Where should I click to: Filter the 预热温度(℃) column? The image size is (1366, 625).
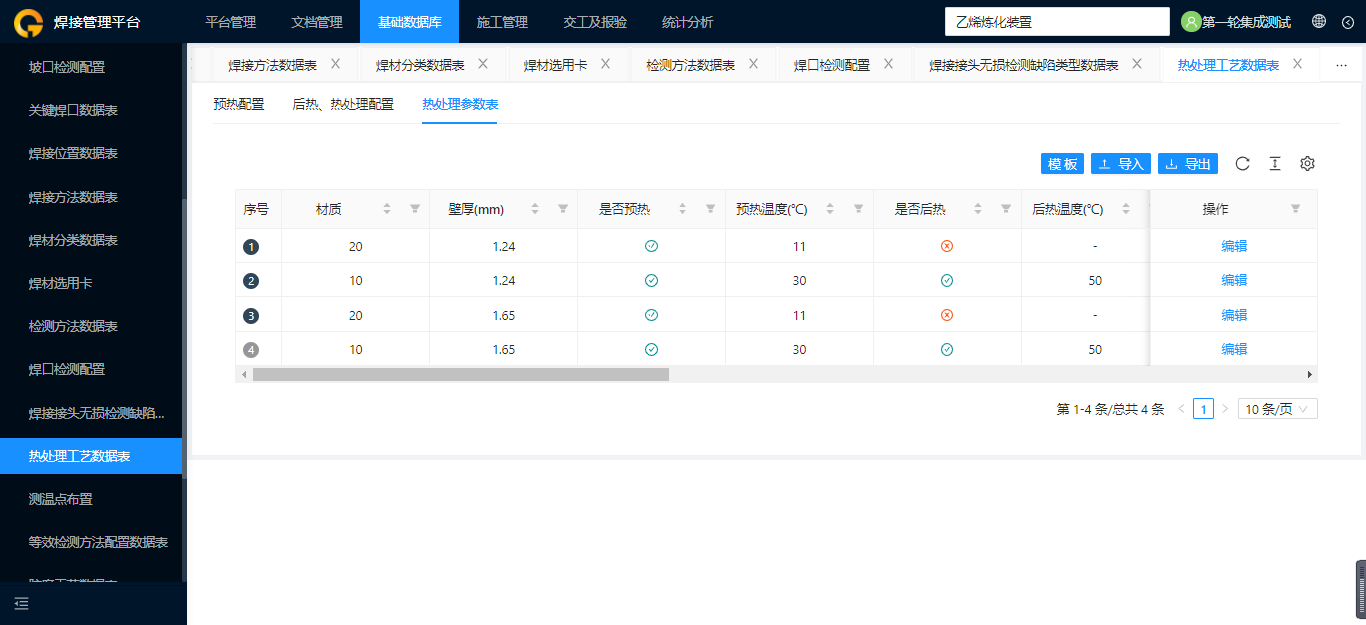tap(859, 209)
